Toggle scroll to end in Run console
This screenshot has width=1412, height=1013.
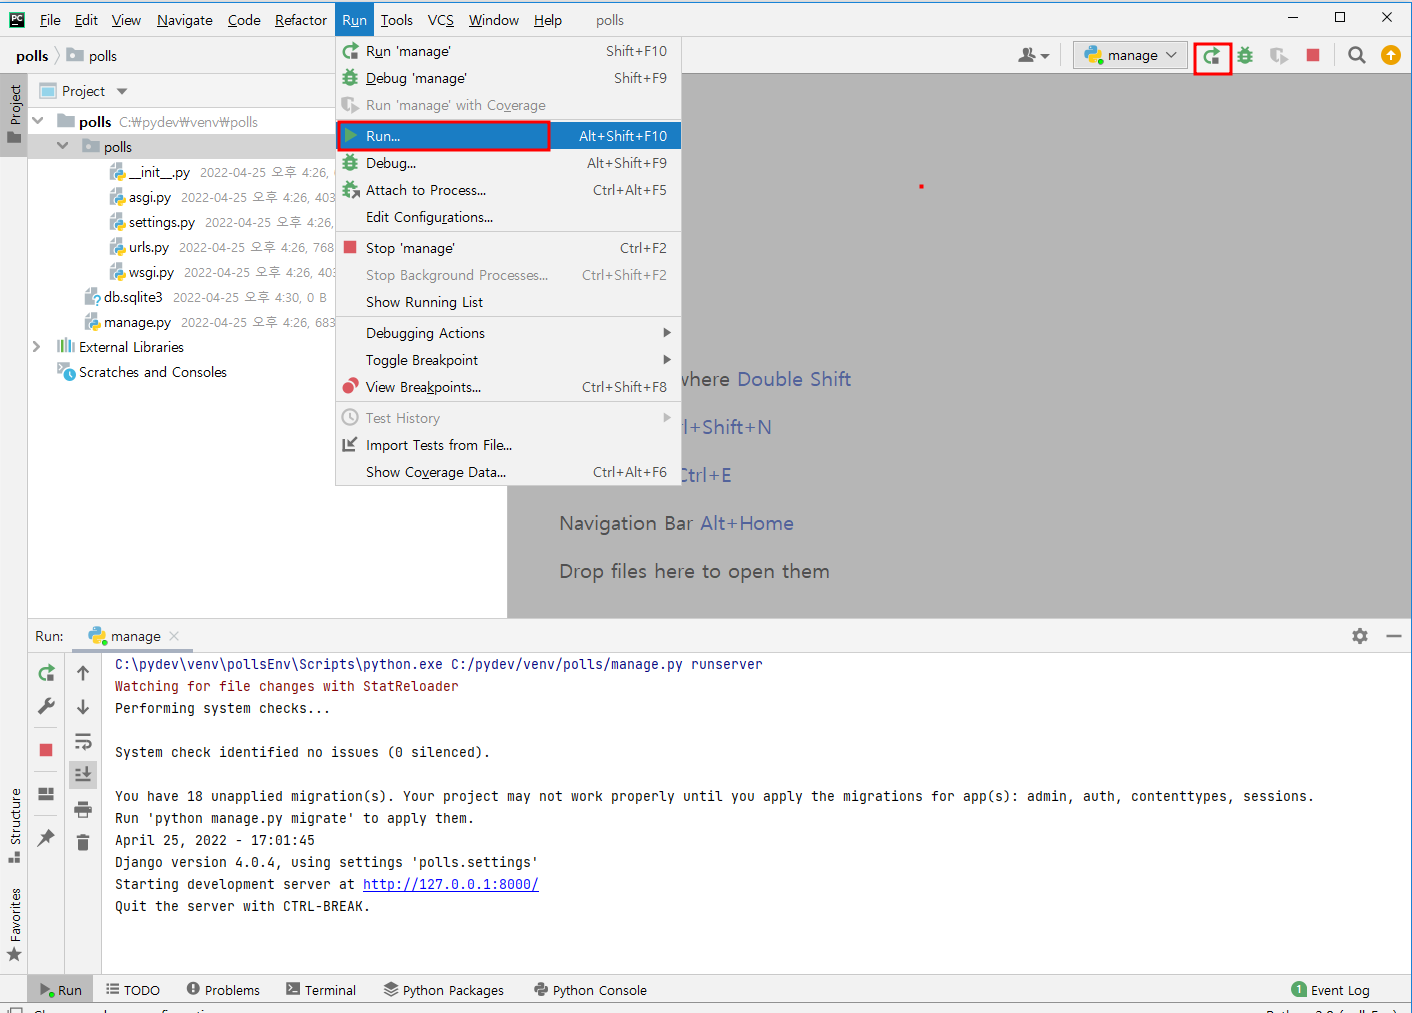click(83, 774)
